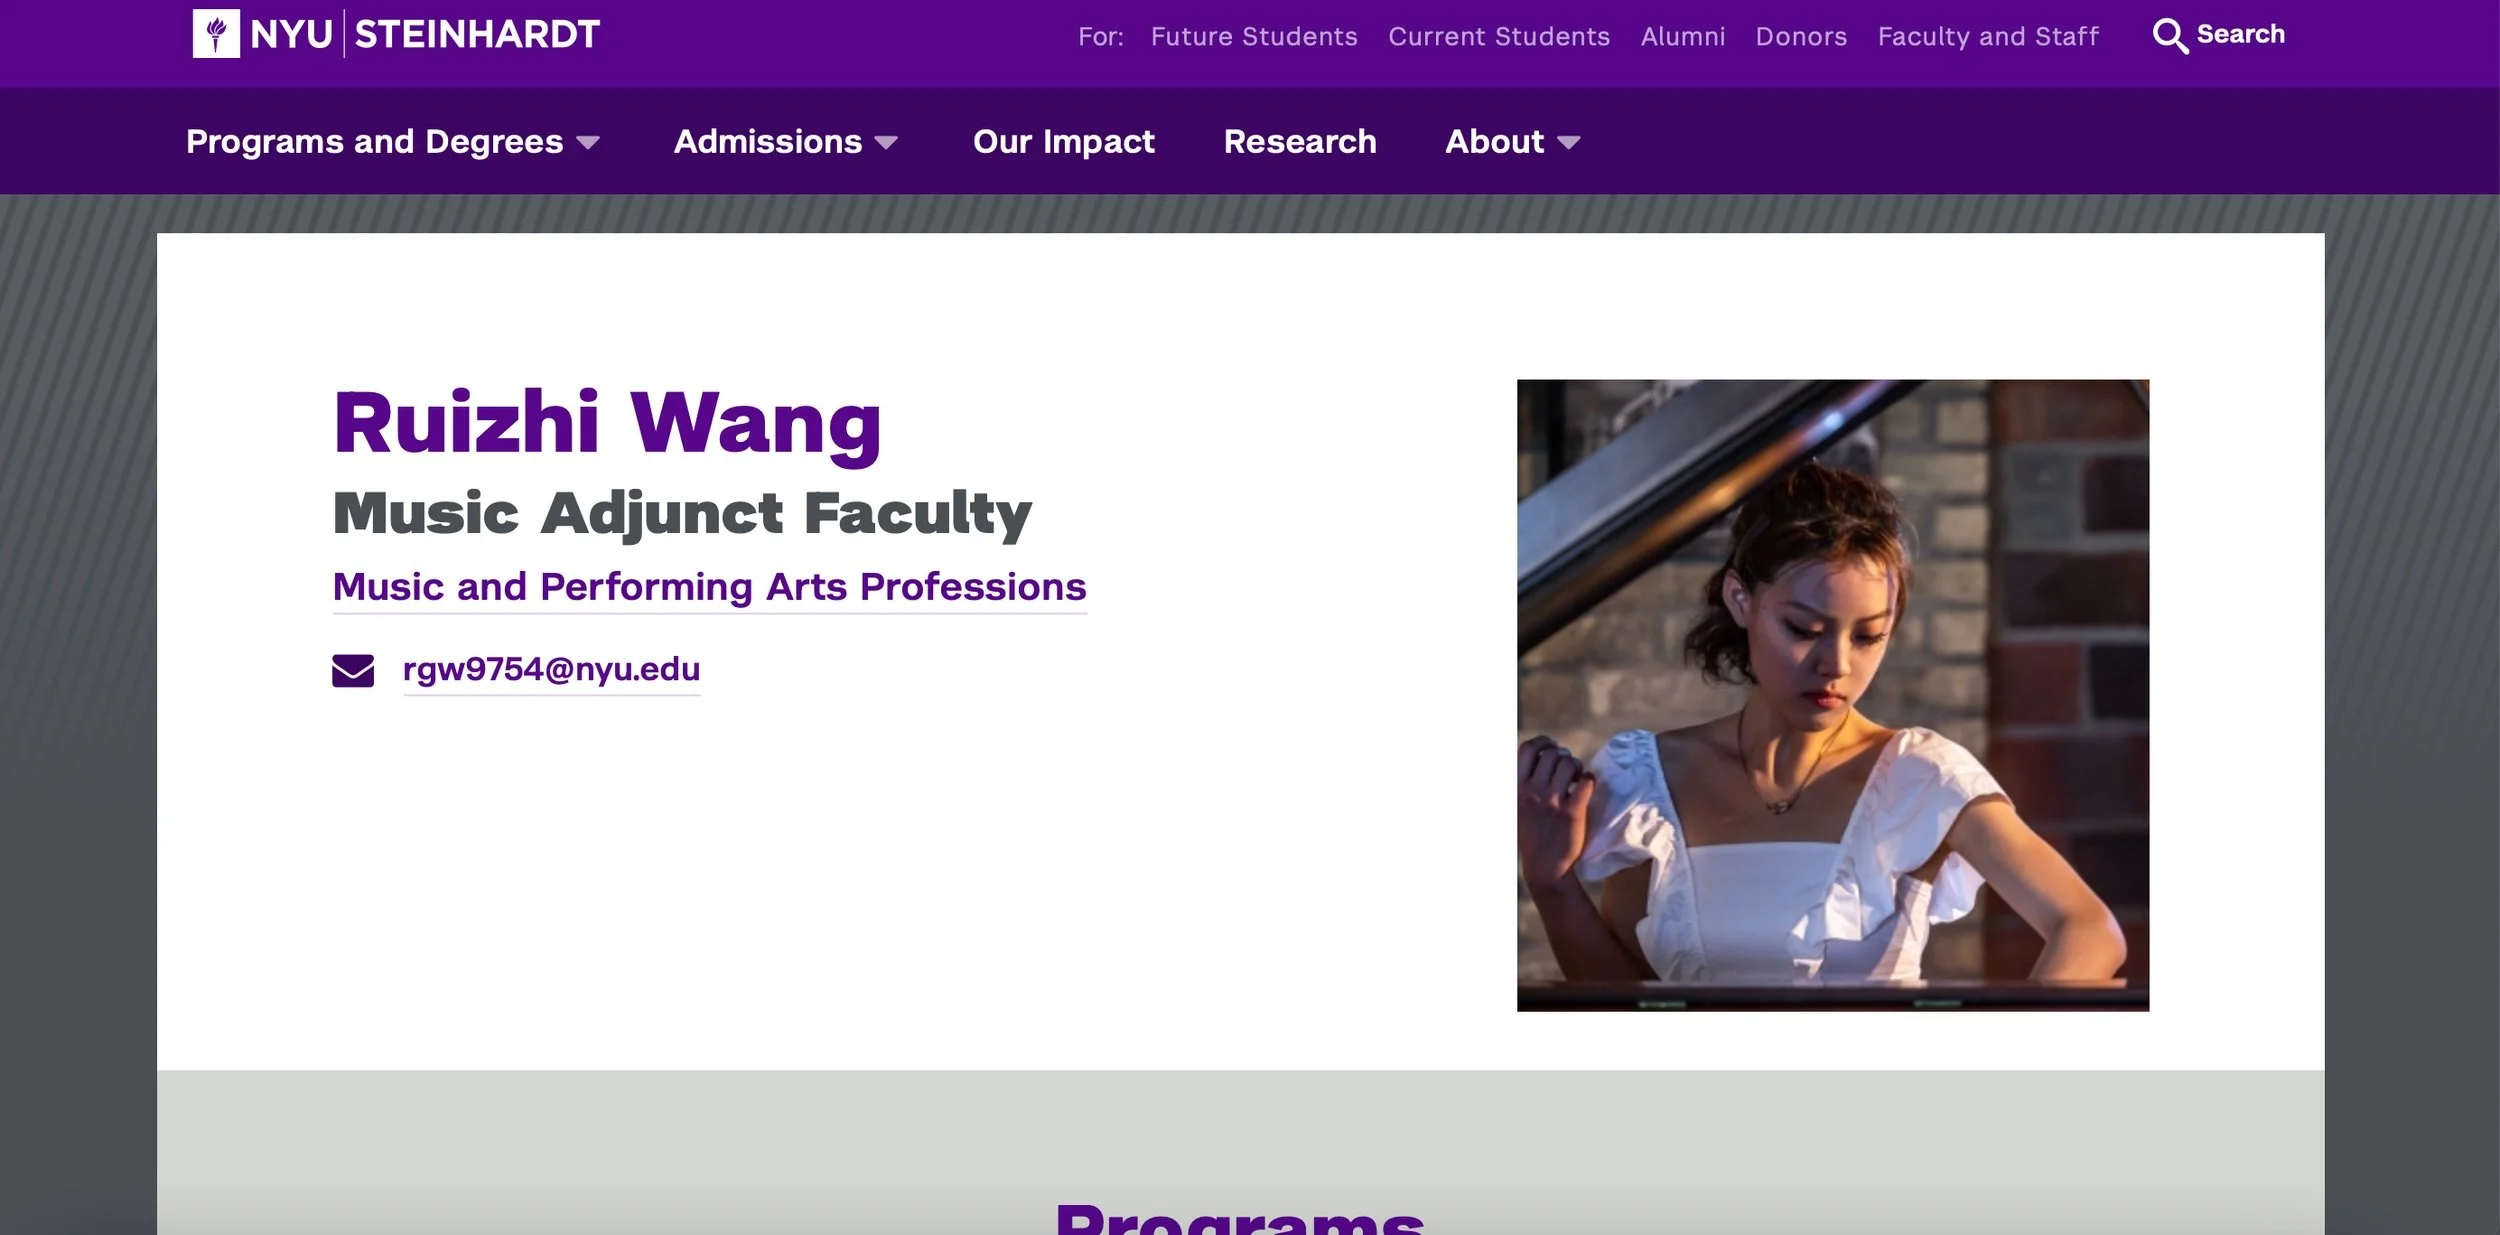
Task: Click the Programs and Degrees menu label
Action: pyautogui.click(x=375, y=142)
